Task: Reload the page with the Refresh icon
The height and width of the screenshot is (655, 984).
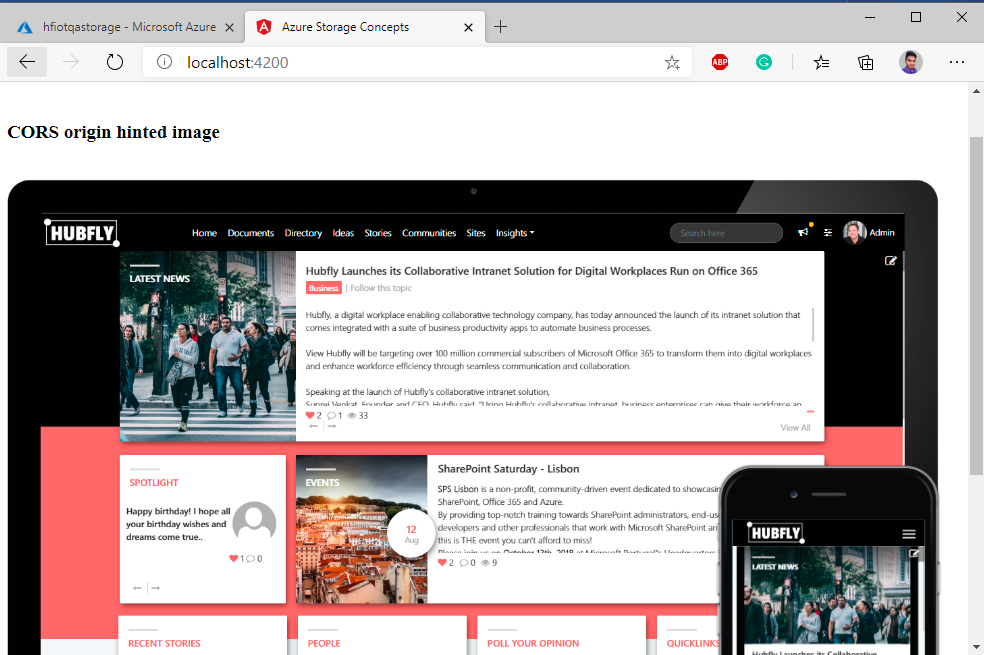Action: 114,61
